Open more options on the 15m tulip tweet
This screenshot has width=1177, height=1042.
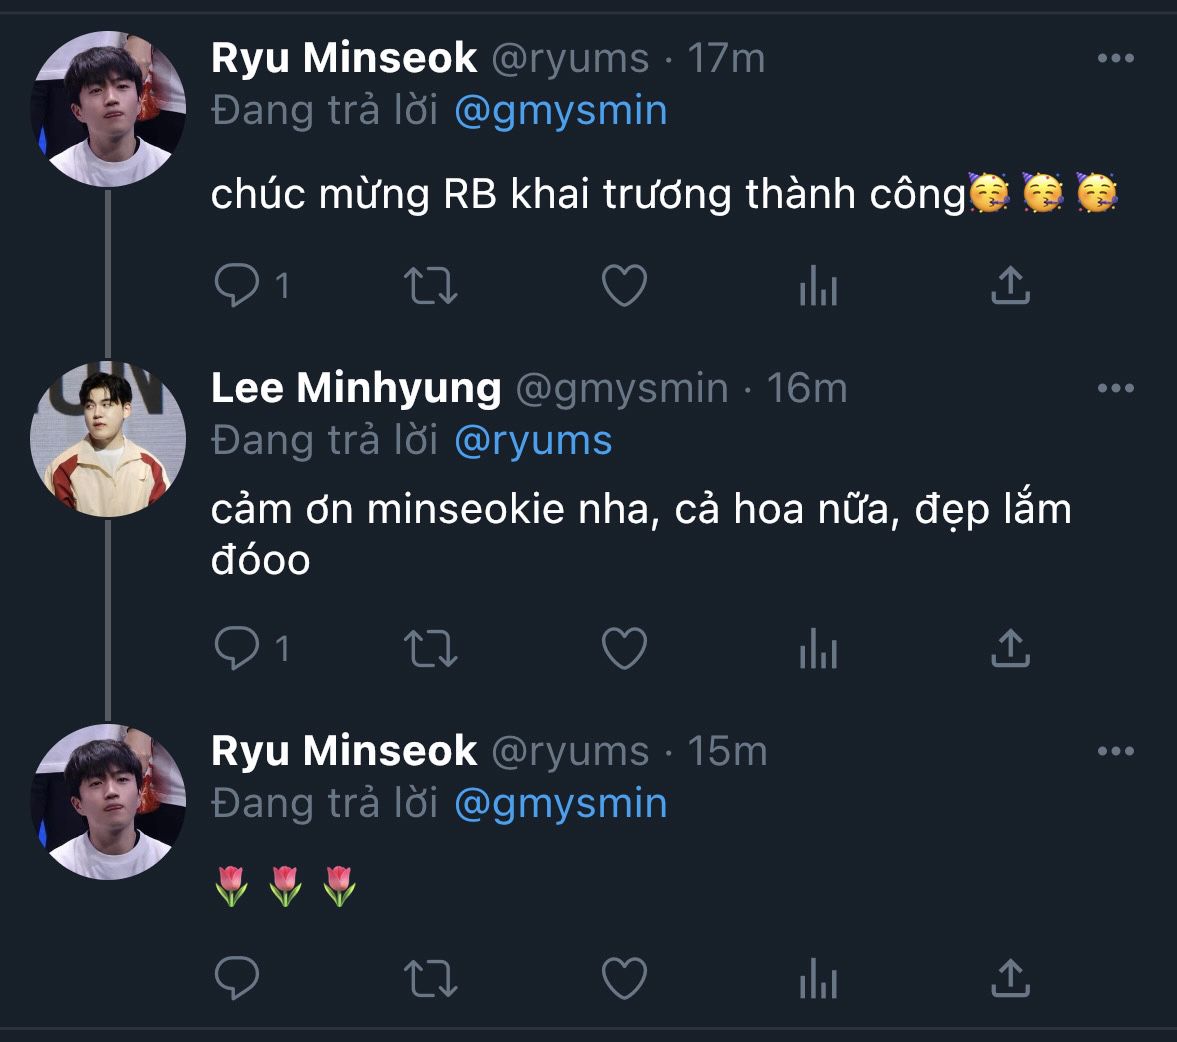[1115, 751]
